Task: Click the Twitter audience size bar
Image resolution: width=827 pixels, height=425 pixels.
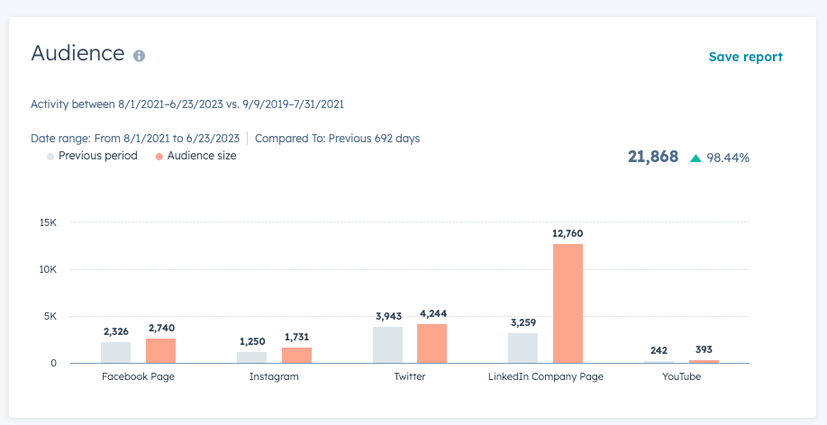Action: (432, 343)
